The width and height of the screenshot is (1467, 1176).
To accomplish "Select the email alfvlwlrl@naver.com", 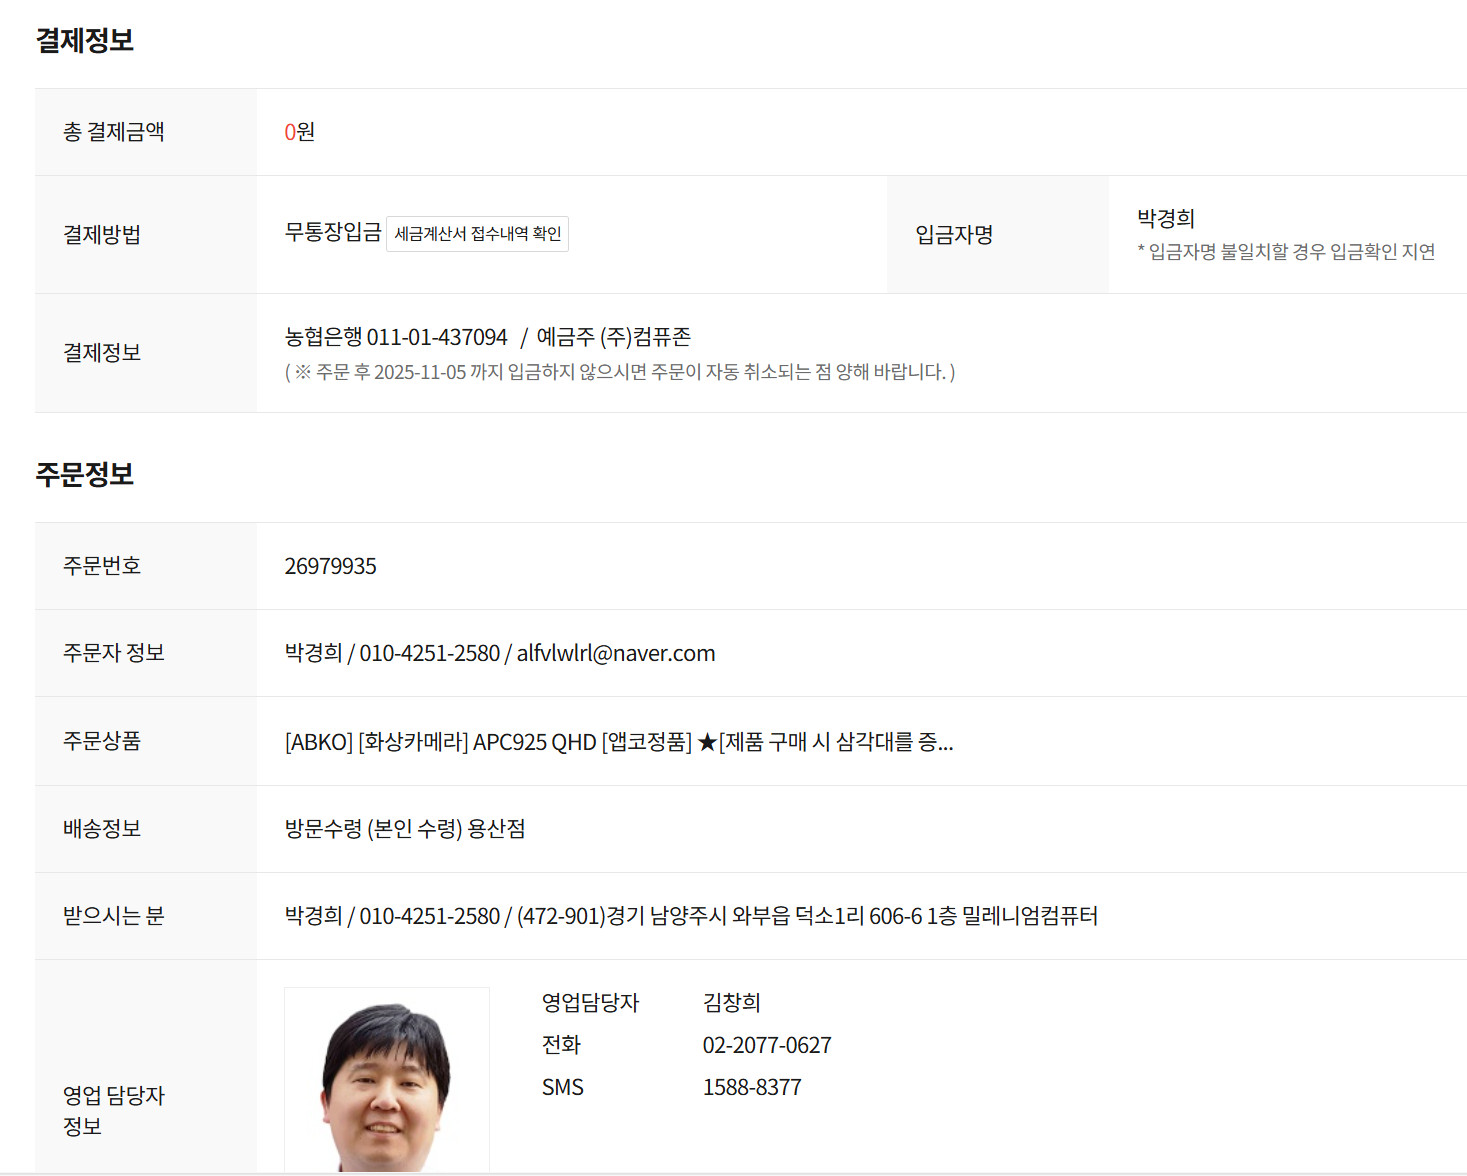I will point(615,654).
